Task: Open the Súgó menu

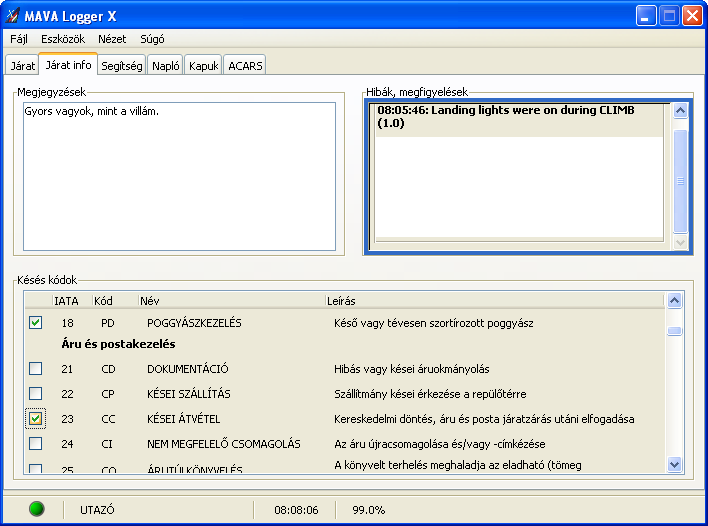Action: pyautogui.click(x=152, y=39)
